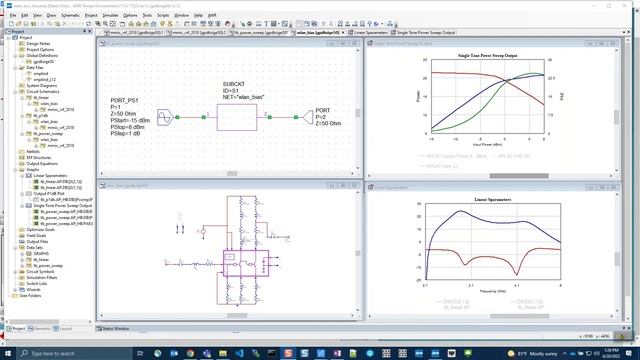Collapse the tb_power_sweep schematic node
The image size is (640, 360).
pyautogui.click(x=22, y=134)
